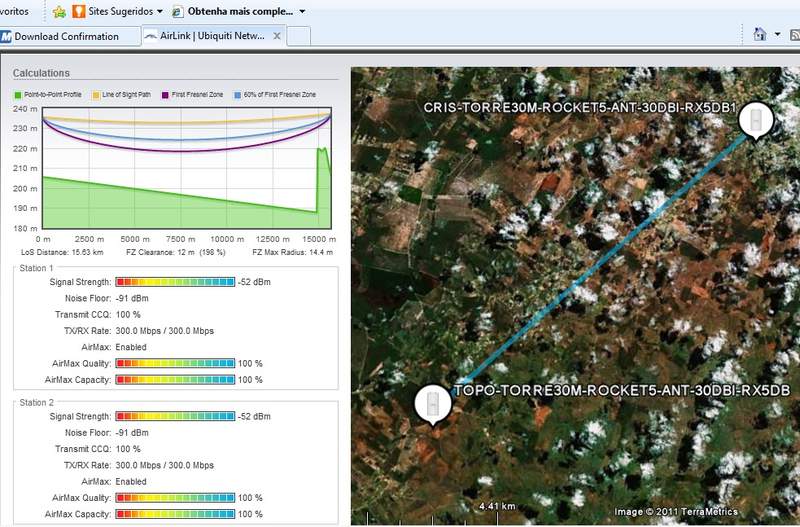
Task: Click the Point-to-Point Profile legend label
Action: [53, 95]
